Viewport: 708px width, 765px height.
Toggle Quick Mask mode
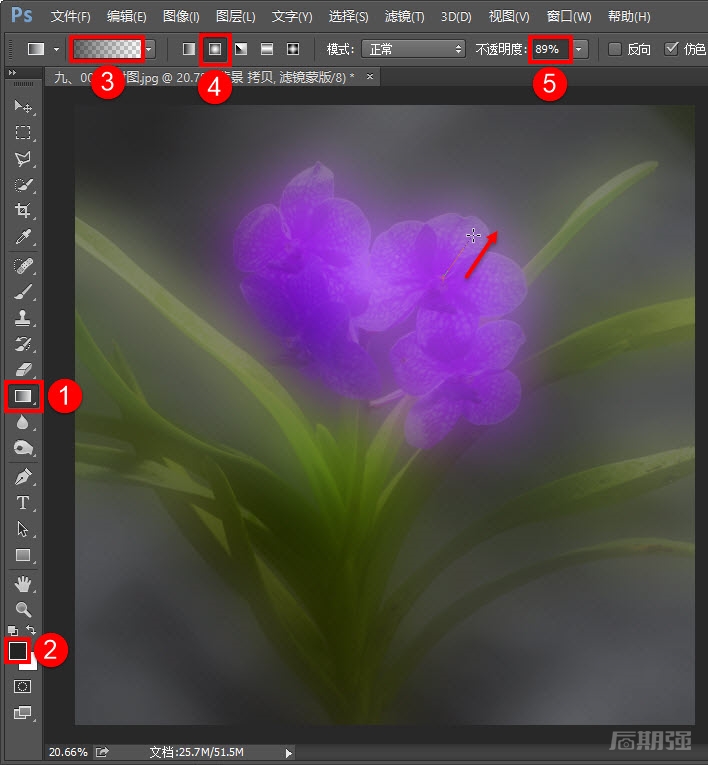pos(22,687)
